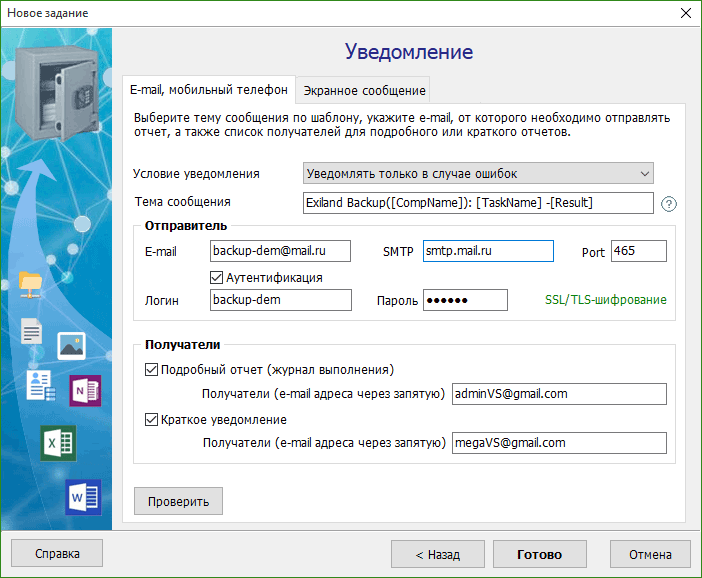Click the picture image icon
Screen dimensions: 702x578
(71, 345)
